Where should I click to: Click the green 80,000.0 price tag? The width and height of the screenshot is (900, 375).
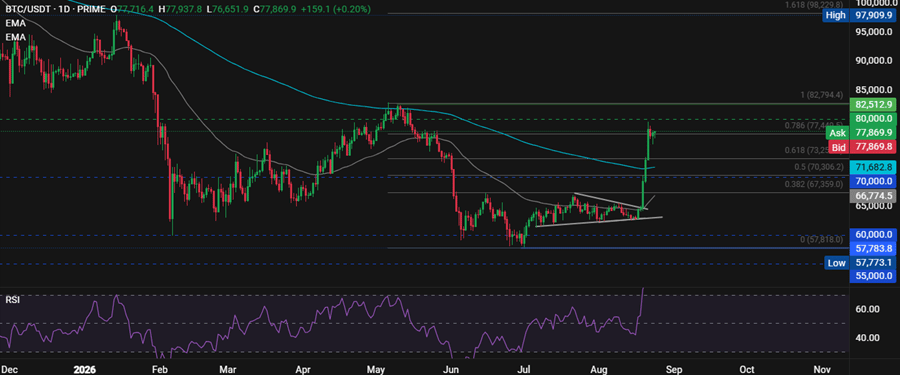coord(872,118)
